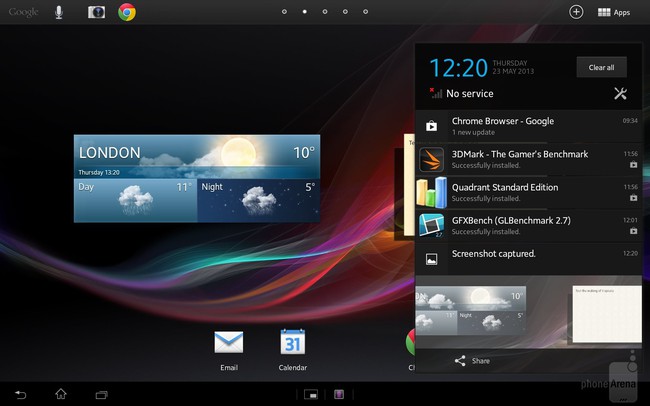The height and width of the screenshot is (406, 650).
Task: Open the Email app
Action: [229, 350]
